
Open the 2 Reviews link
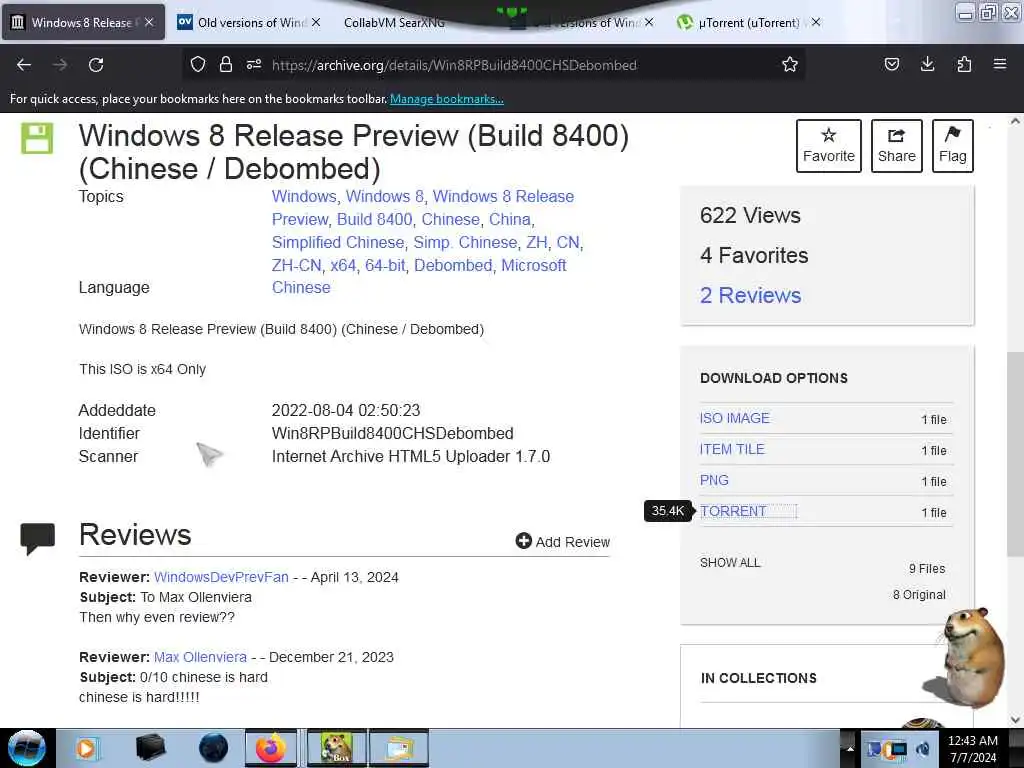tap(750, 295)
